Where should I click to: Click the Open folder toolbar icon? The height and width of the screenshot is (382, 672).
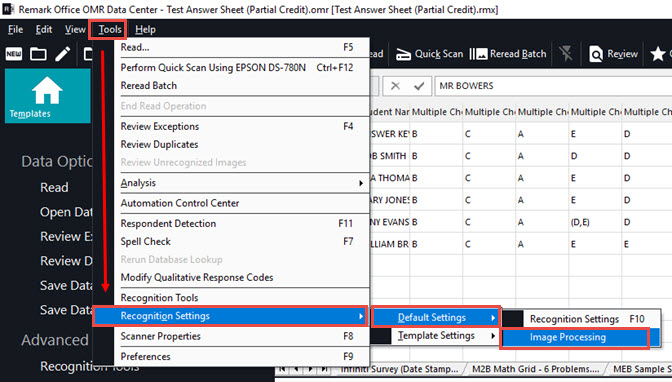click(38, 54)
